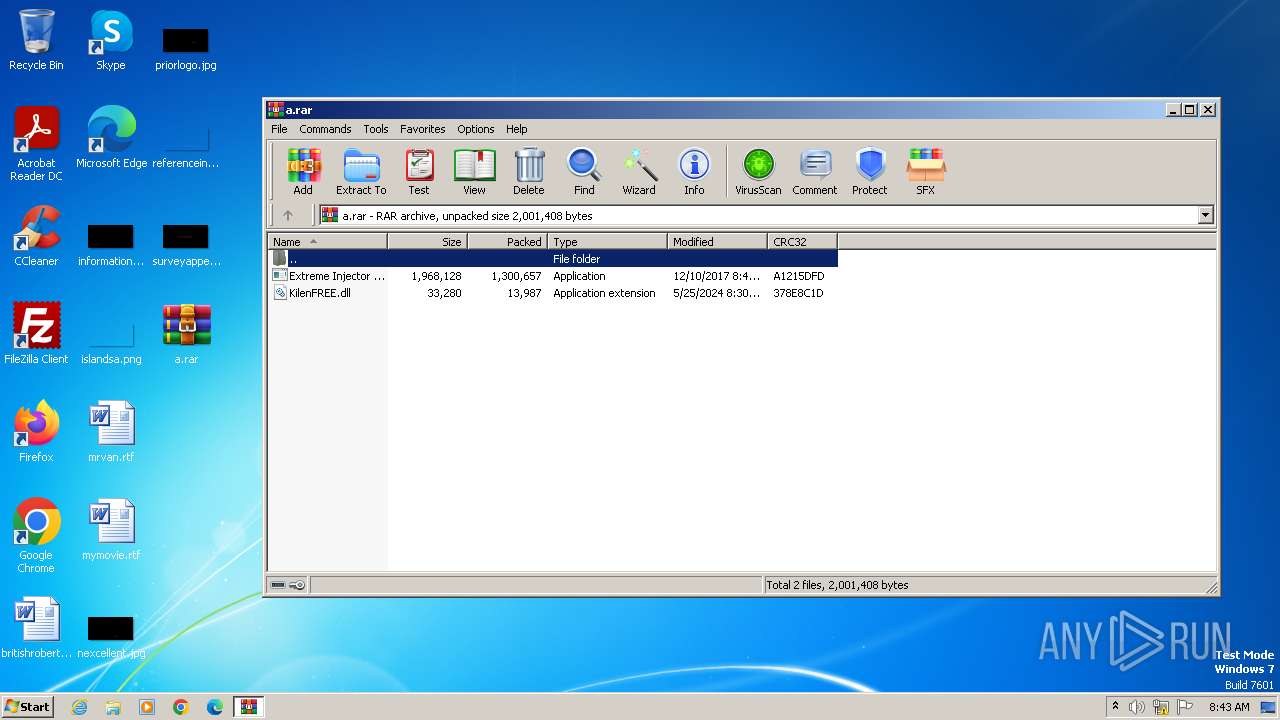Select a.rar desktop file

pos(186,335)
